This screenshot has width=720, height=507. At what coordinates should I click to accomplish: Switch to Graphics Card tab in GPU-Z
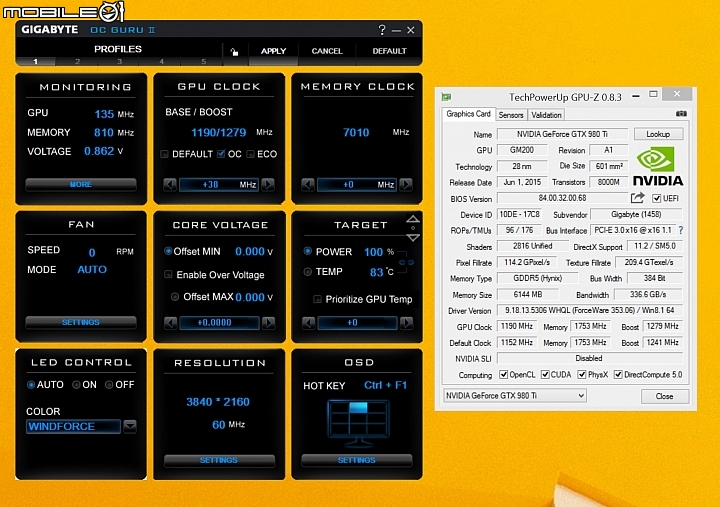click(468, 114)
